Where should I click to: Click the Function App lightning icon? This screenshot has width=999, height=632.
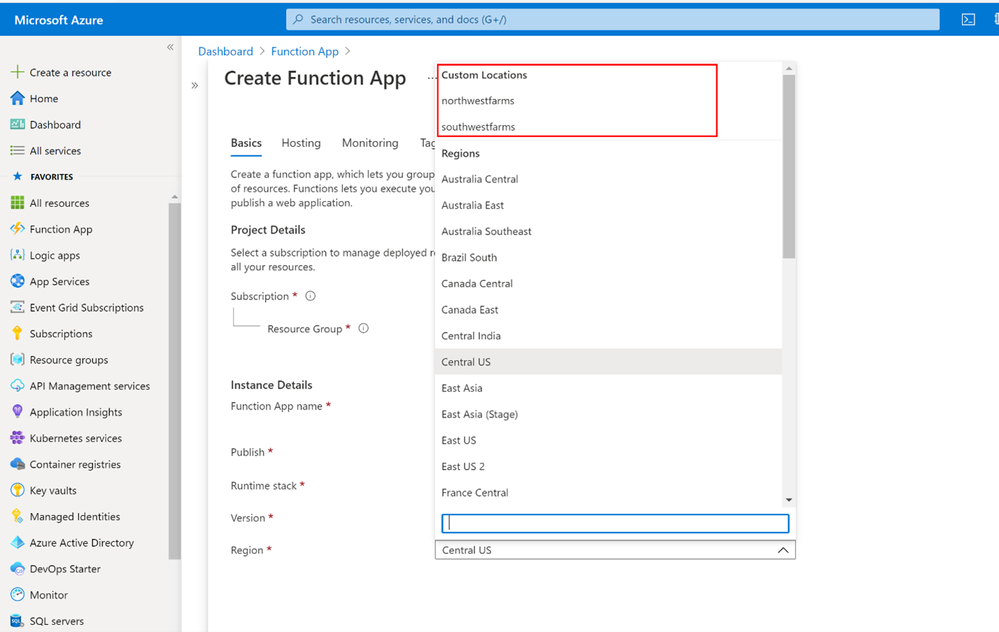[17, 229]
